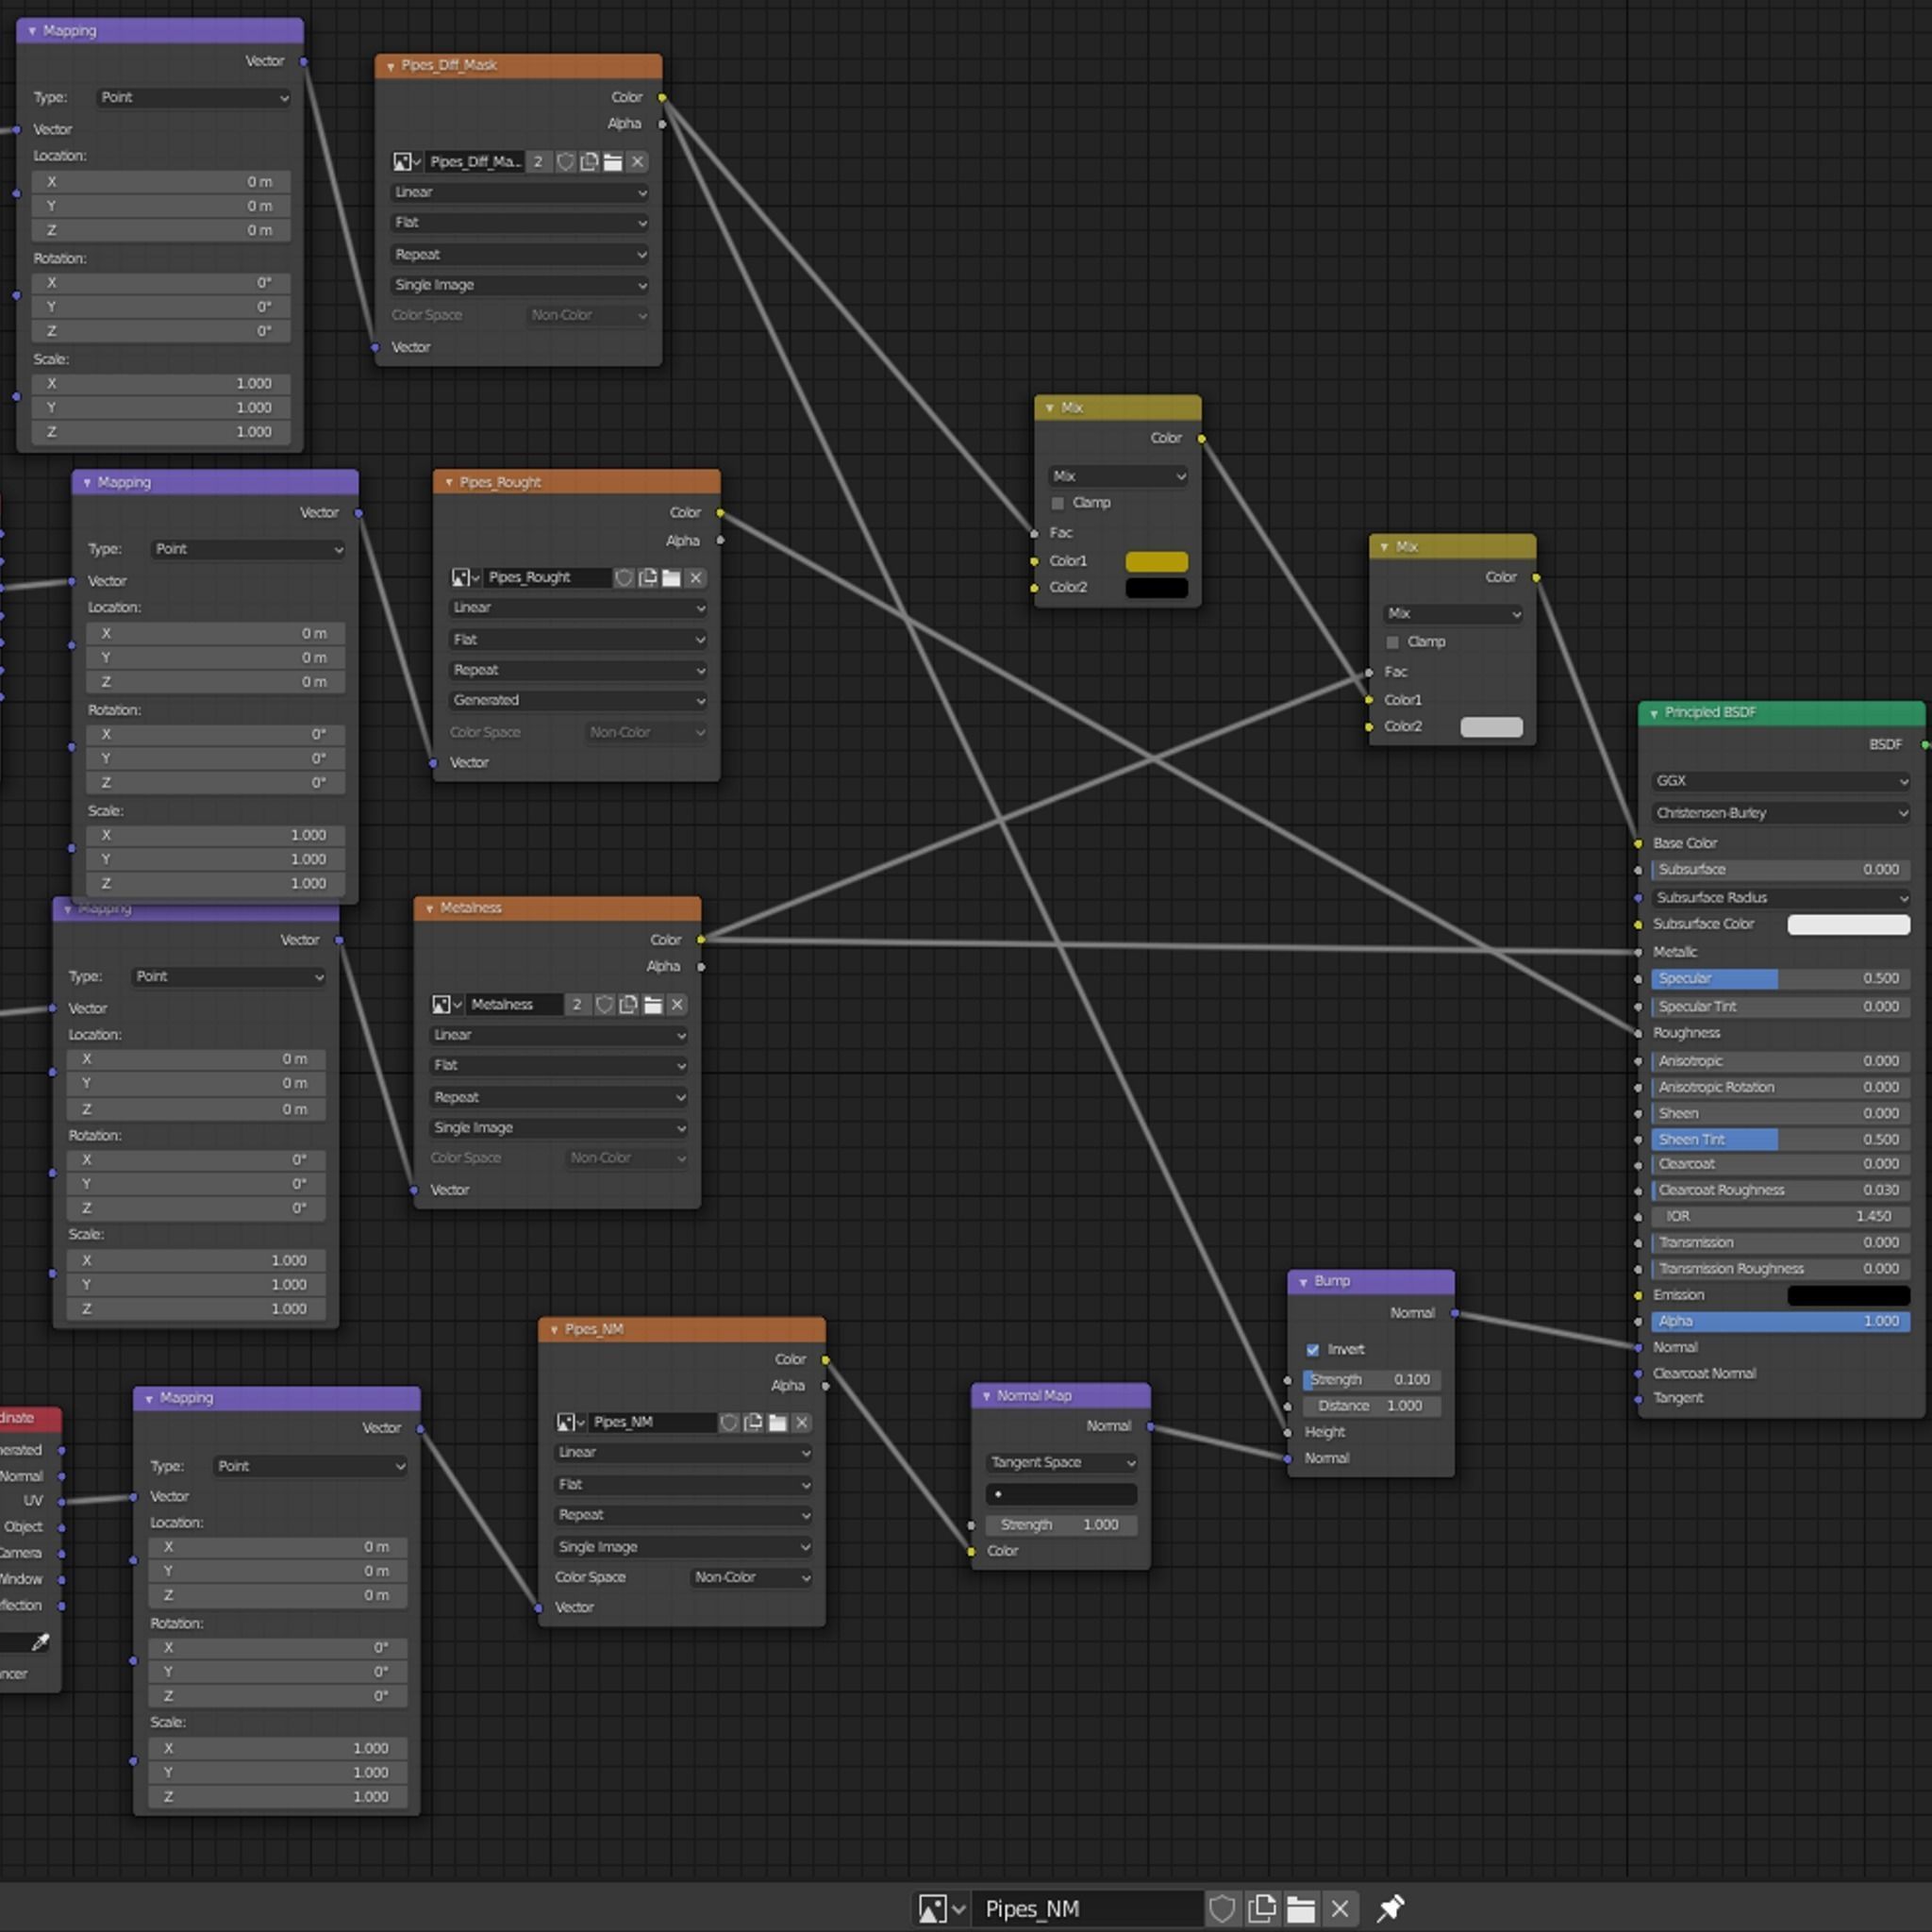Toggle fake user shield on Metalness image
Viewport: 1932px width, 1932px height.
click(x=604, y=1004)
